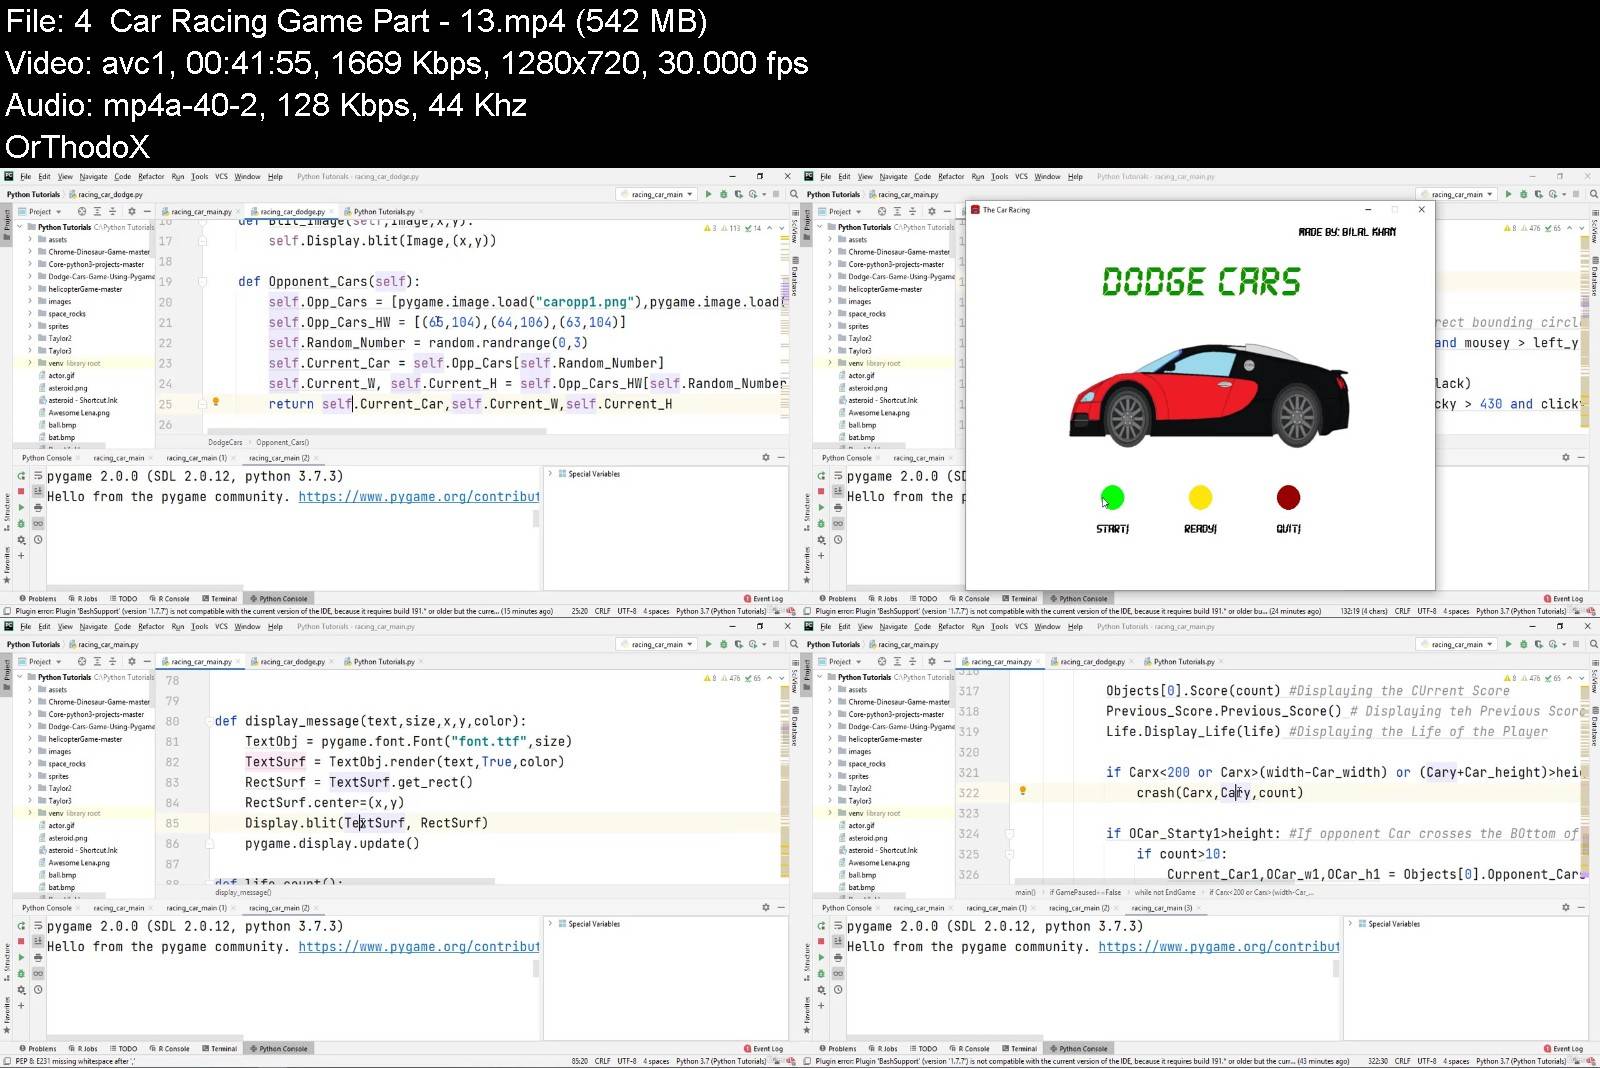Collapse Python Tutorials root in bottom-right frame's tree

click(822, 677)
